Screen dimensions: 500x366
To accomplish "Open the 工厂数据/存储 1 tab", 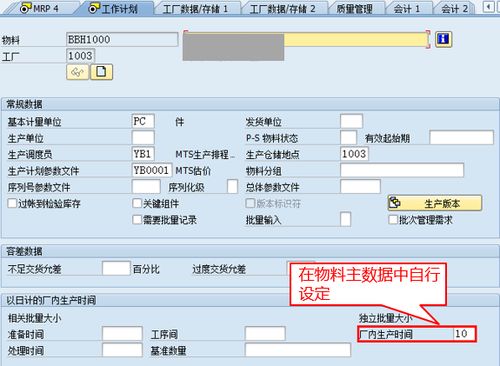I will pos(196,9).
